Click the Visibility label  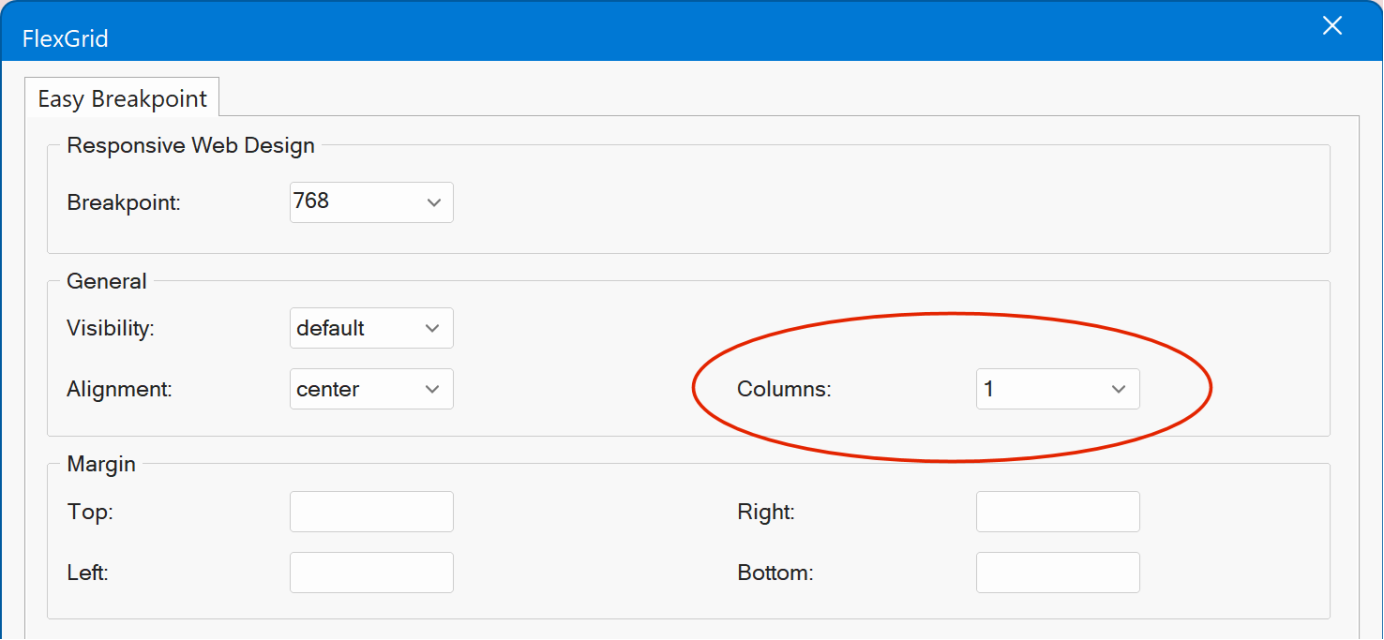[111, 329]
